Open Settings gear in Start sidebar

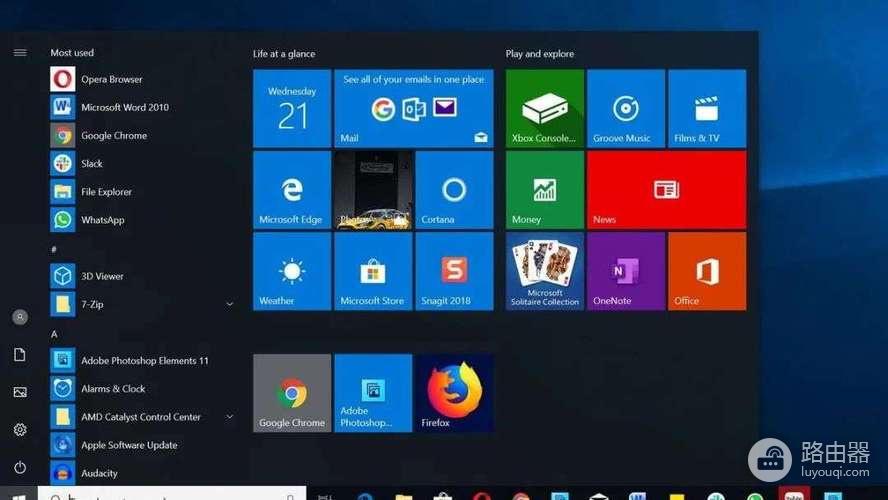20,429
